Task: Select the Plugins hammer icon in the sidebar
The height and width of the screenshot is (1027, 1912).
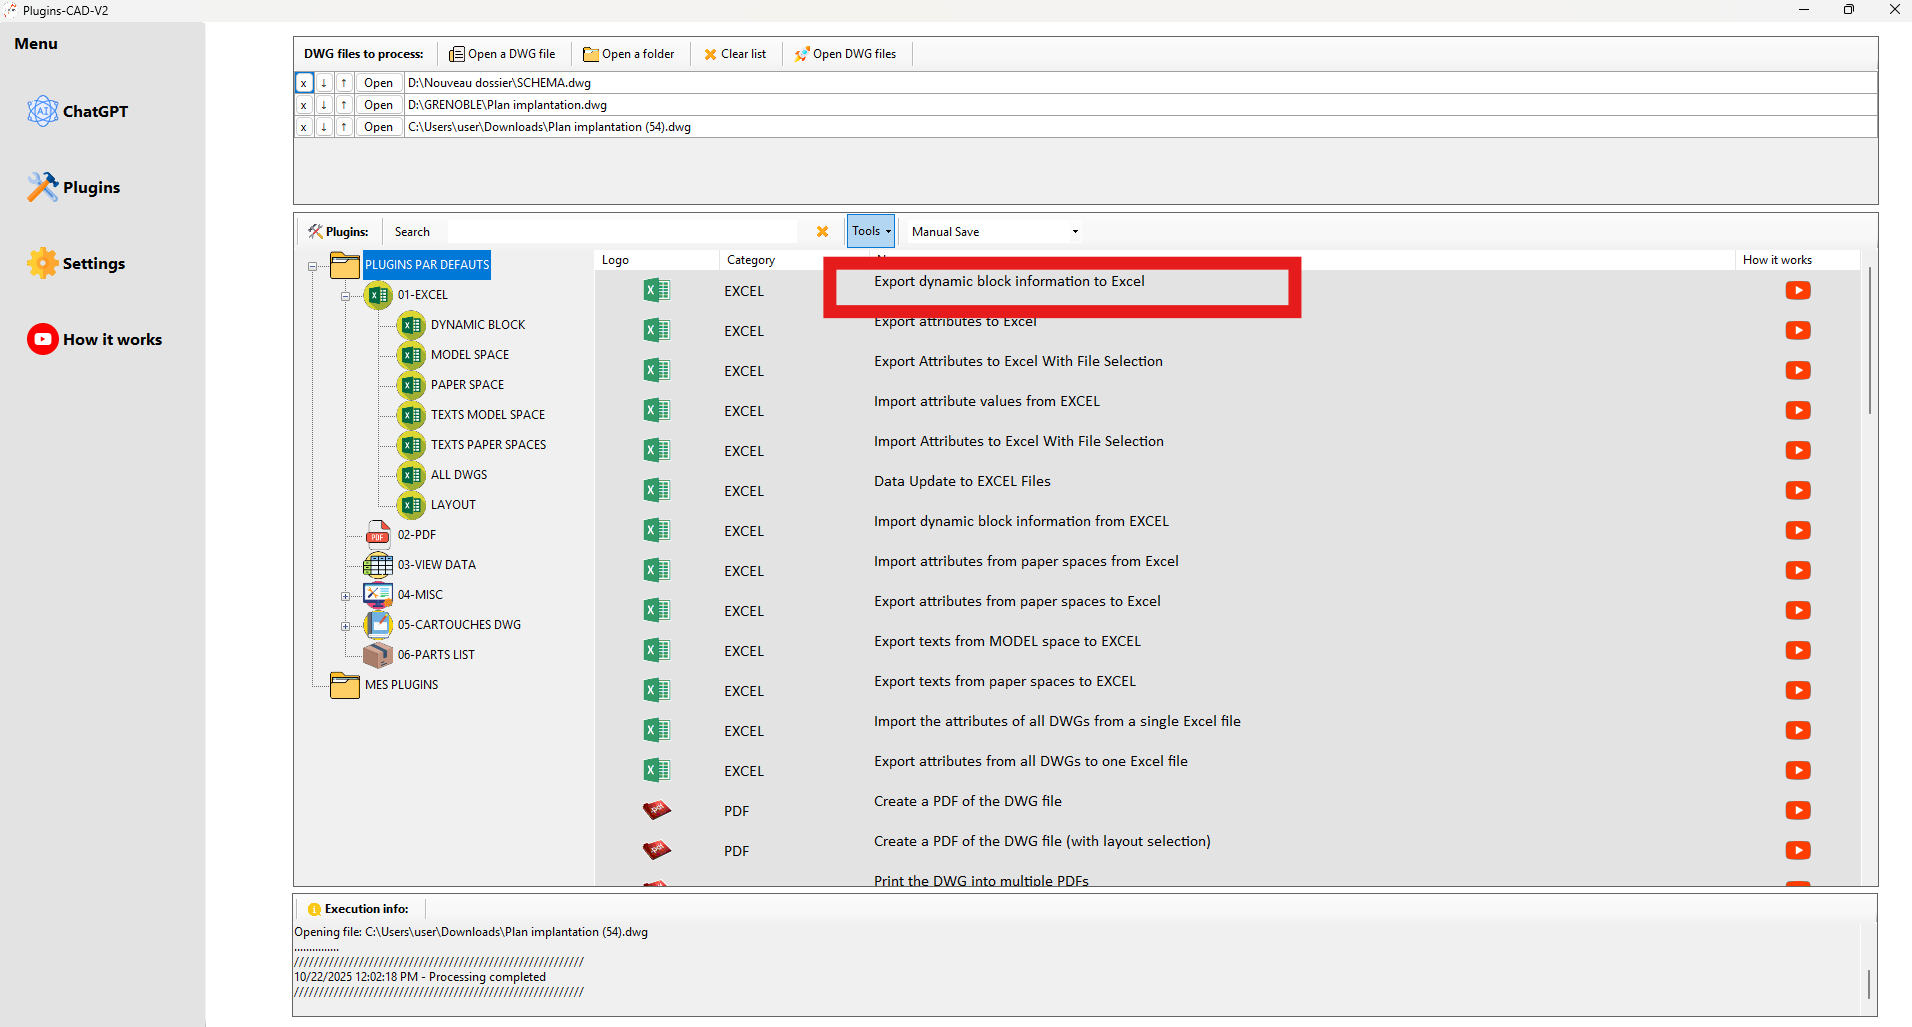Action: tap(43, 186)
